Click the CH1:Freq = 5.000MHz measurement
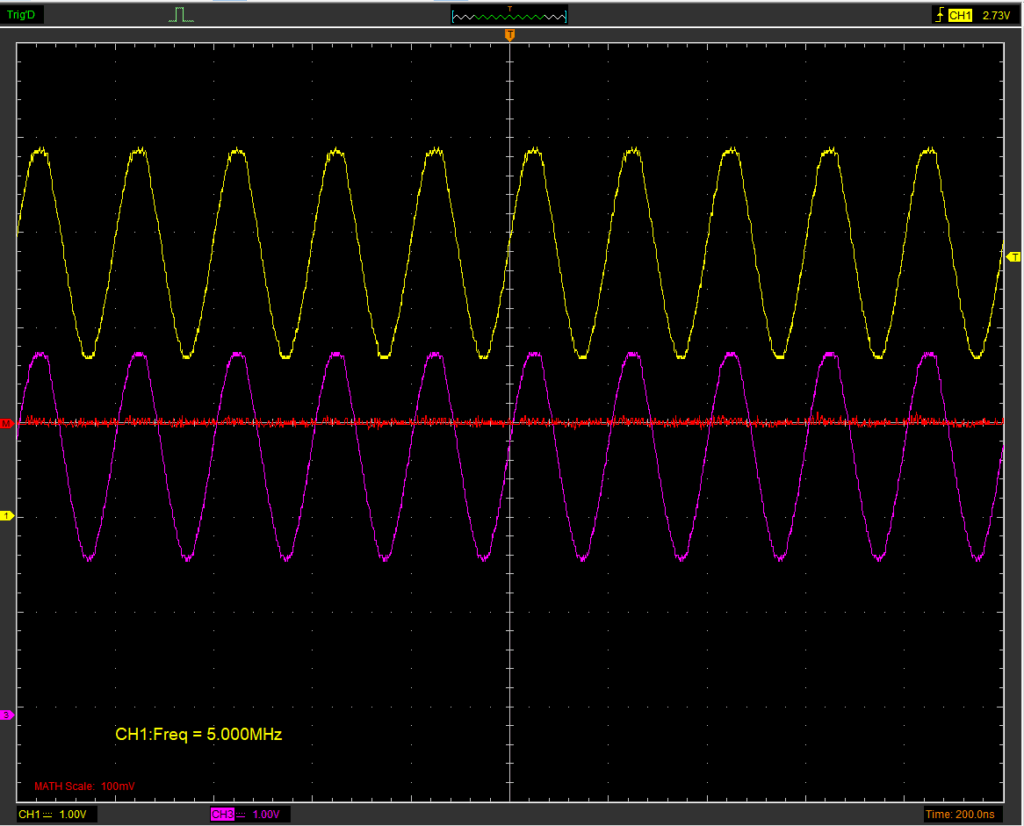The image size is (1024, 826). click(x=199, y=735)
